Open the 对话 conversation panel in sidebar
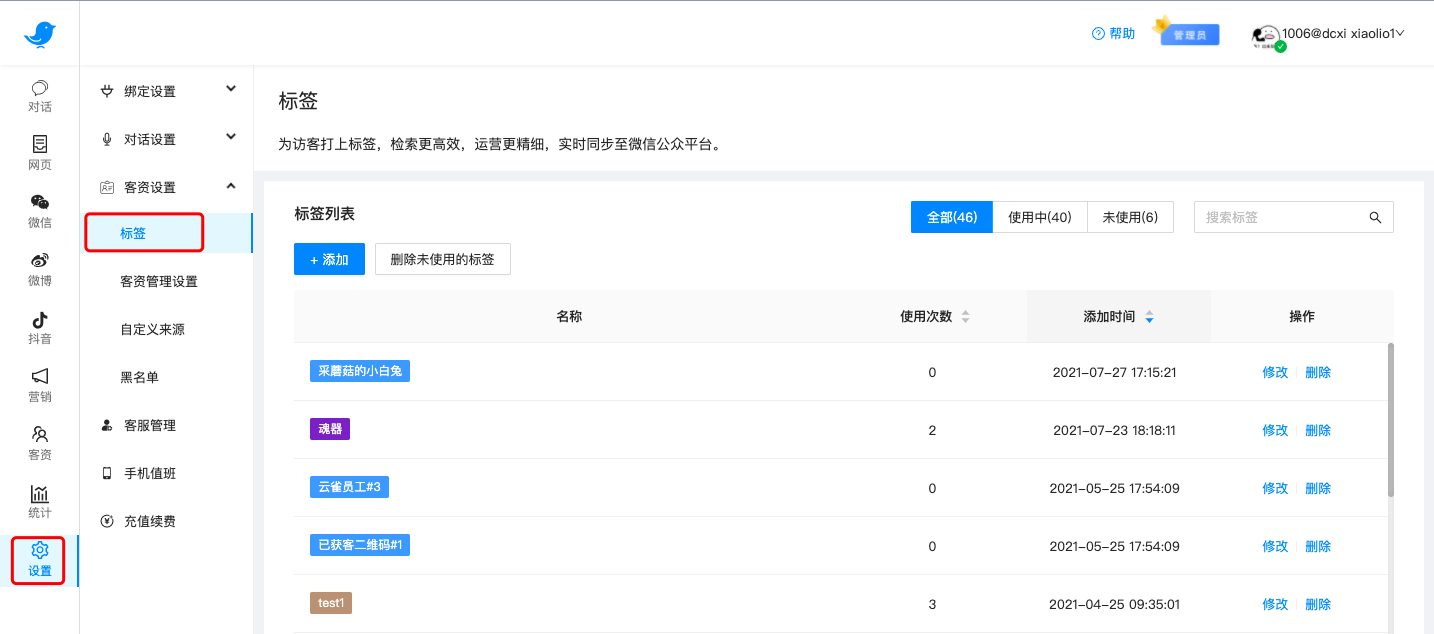Viewport: 1434px width, 634px height. (39, 96)
